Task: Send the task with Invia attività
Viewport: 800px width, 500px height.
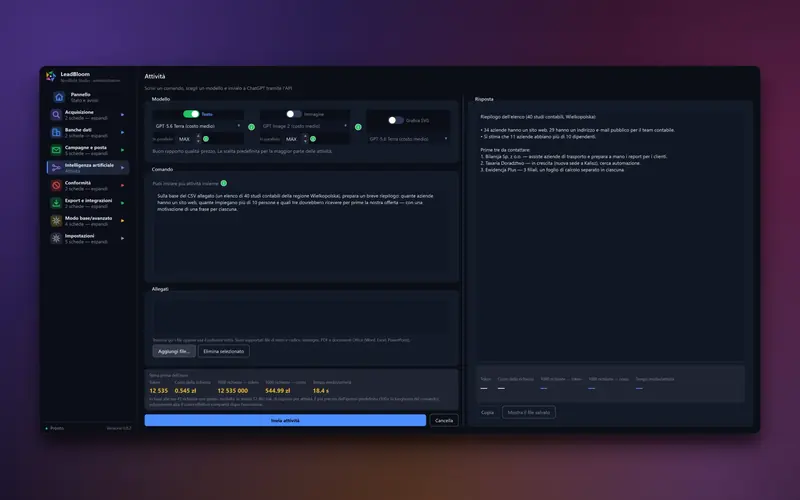Action: click(285, 420)
